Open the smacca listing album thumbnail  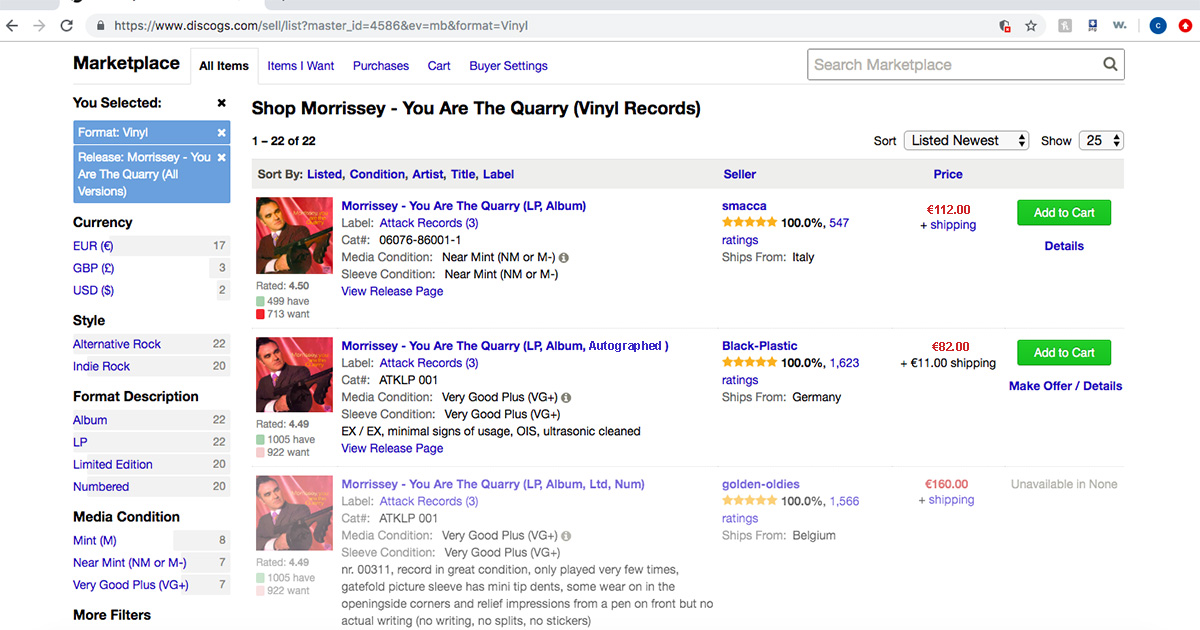click(294, 236)
